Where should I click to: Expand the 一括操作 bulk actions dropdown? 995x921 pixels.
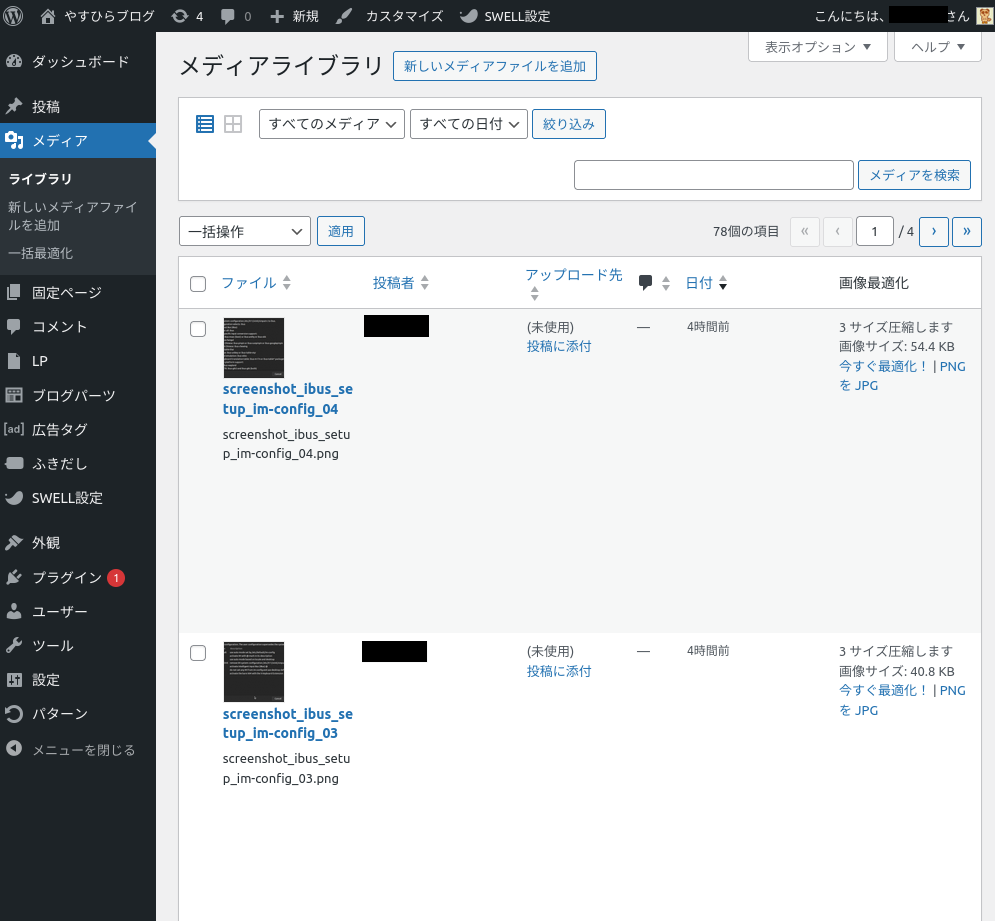point(244,231)
